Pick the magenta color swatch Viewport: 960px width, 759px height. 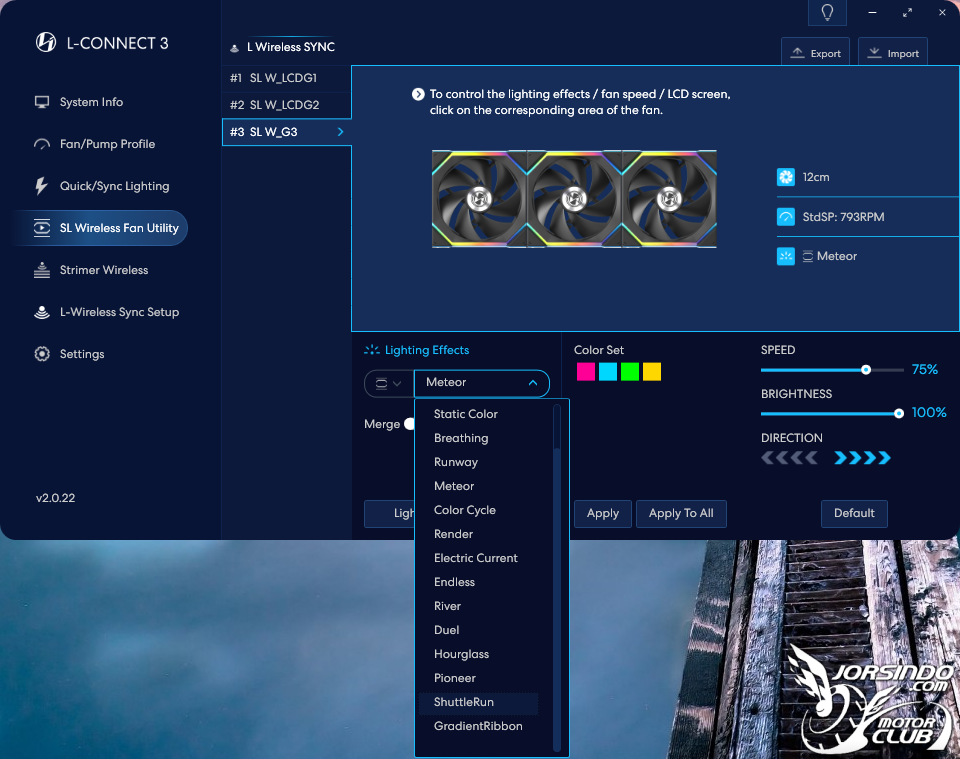586,372
